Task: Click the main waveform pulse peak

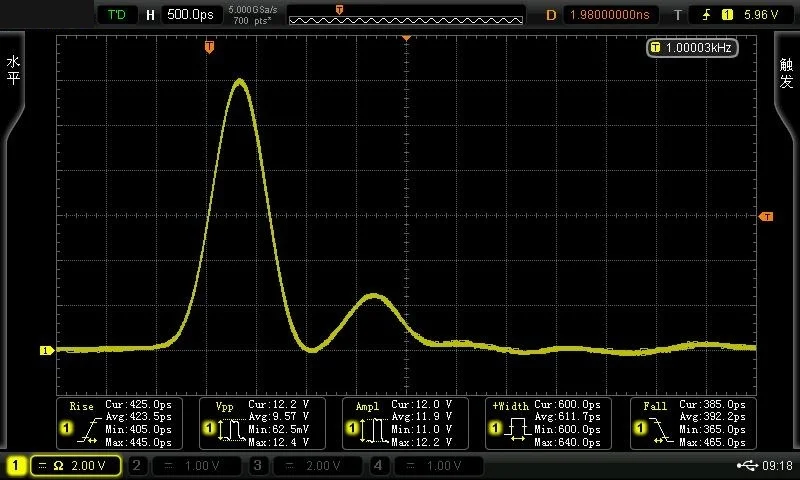Action: coord(240,81)
